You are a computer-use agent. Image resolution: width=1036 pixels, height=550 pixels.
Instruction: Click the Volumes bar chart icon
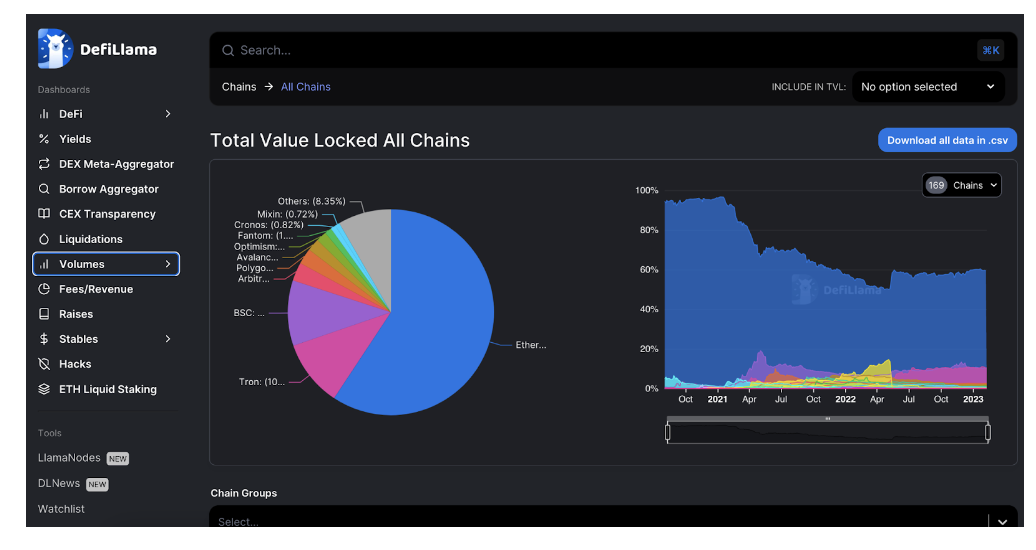pos(44,264)
